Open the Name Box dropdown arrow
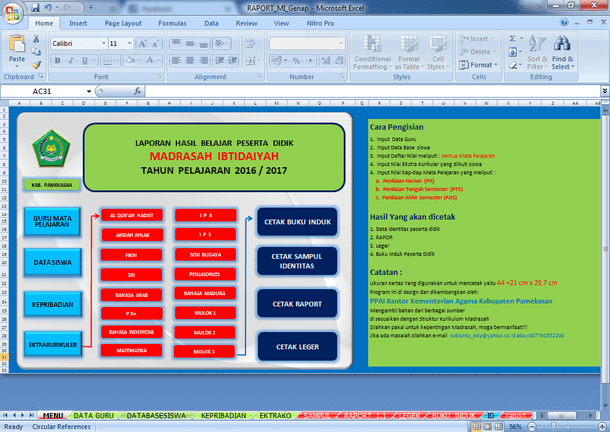Viewport: 610px width, 432px height. pyautogui.click(x=89, y=91)
